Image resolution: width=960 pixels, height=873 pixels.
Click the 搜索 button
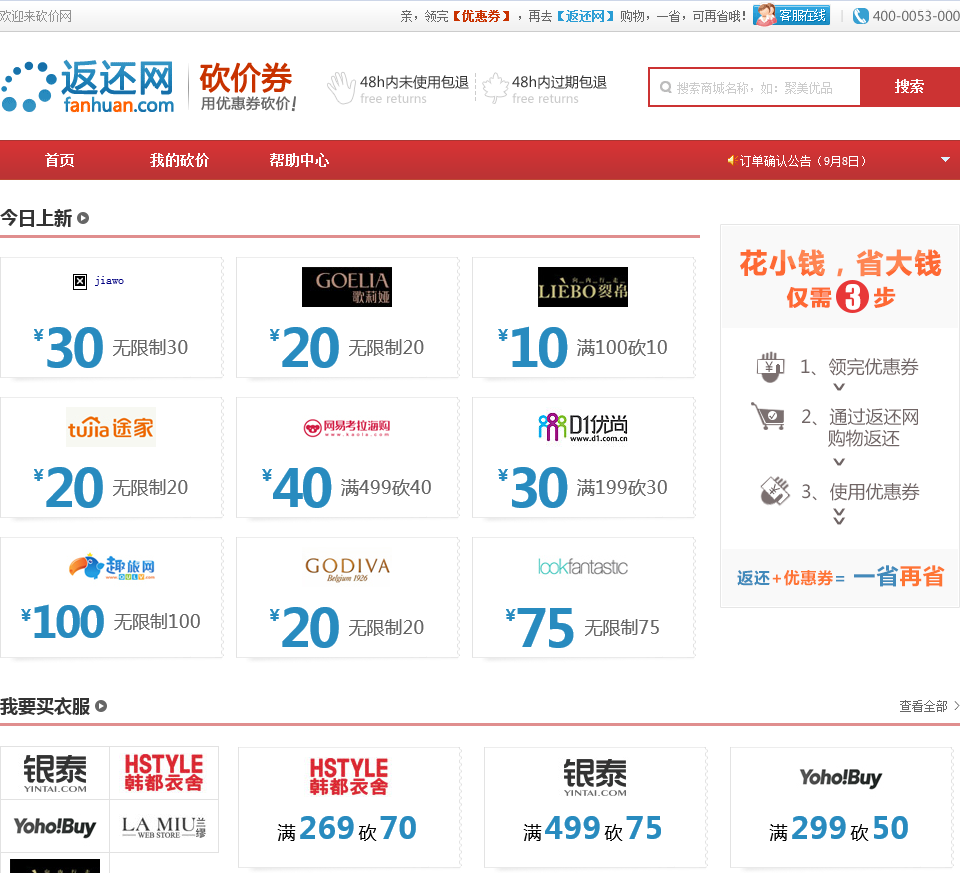point(909,87)
